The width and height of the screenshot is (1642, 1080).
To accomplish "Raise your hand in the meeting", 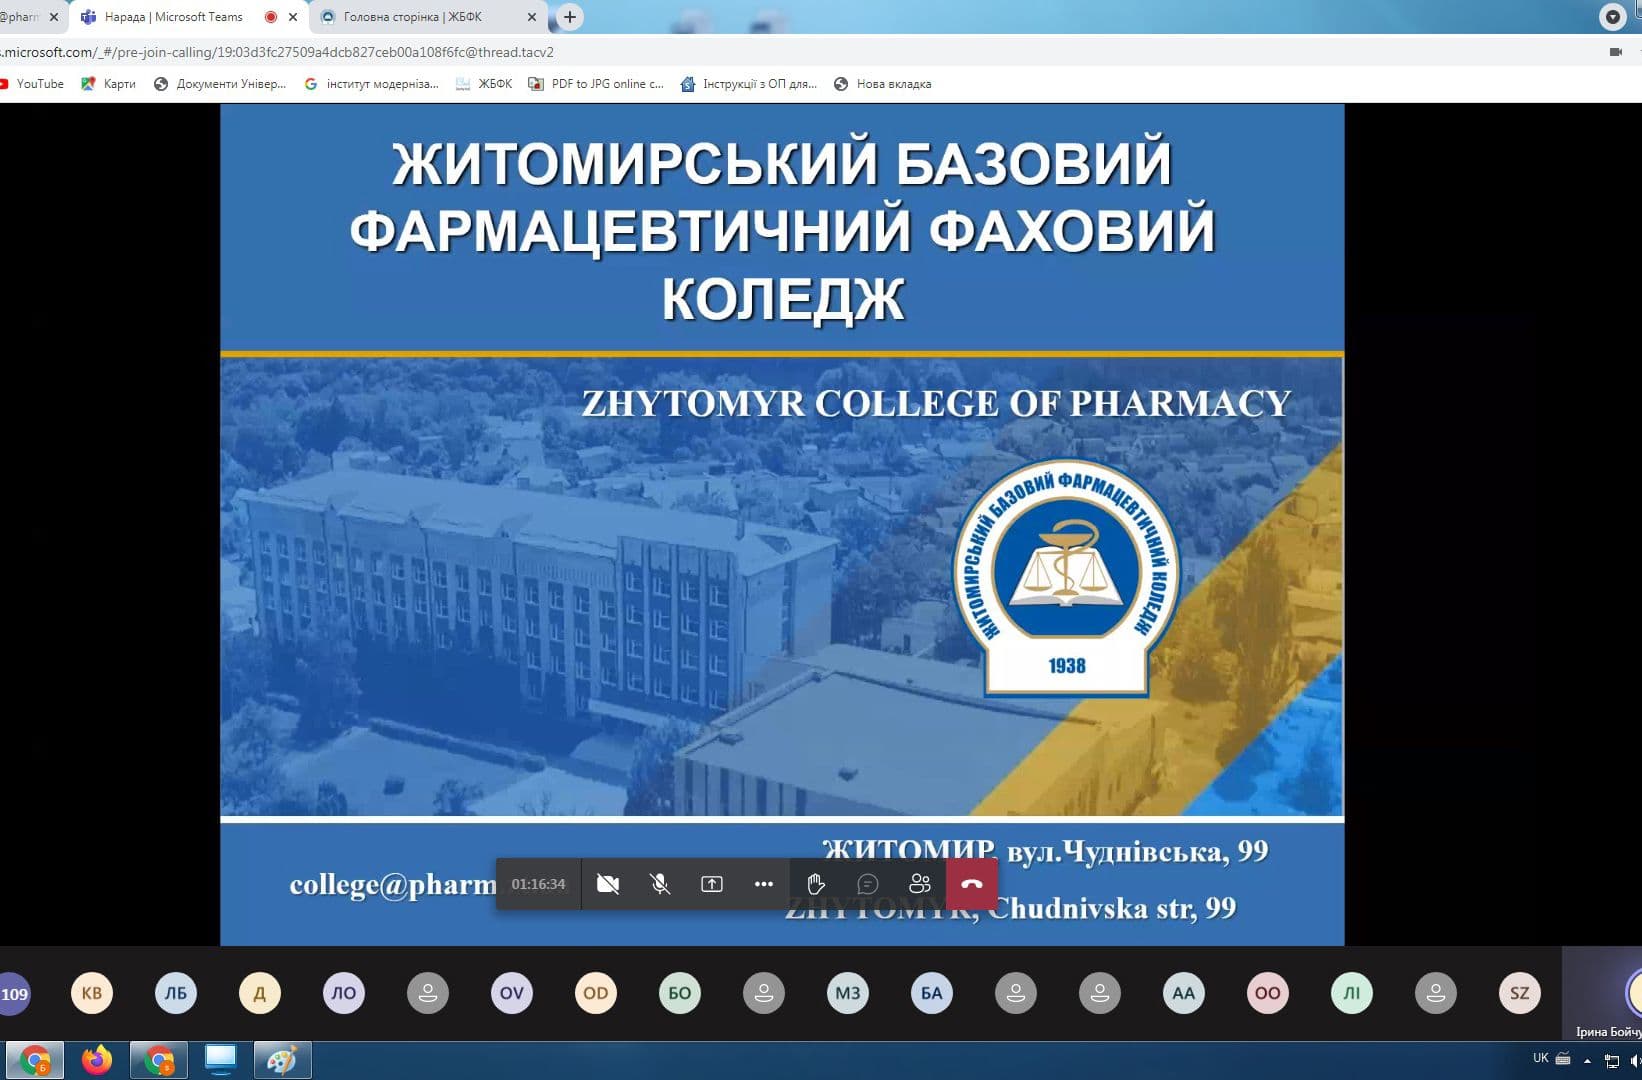I will click(816, 884).
